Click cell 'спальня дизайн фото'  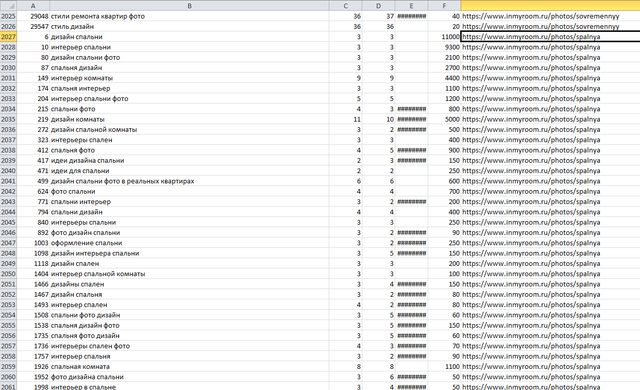(x=189, y=325)
